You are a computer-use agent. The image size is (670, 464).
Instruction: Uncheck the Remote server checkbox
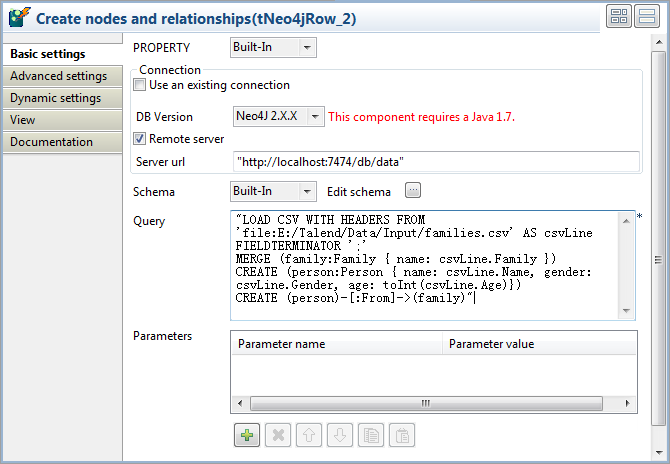coord(139,138)
